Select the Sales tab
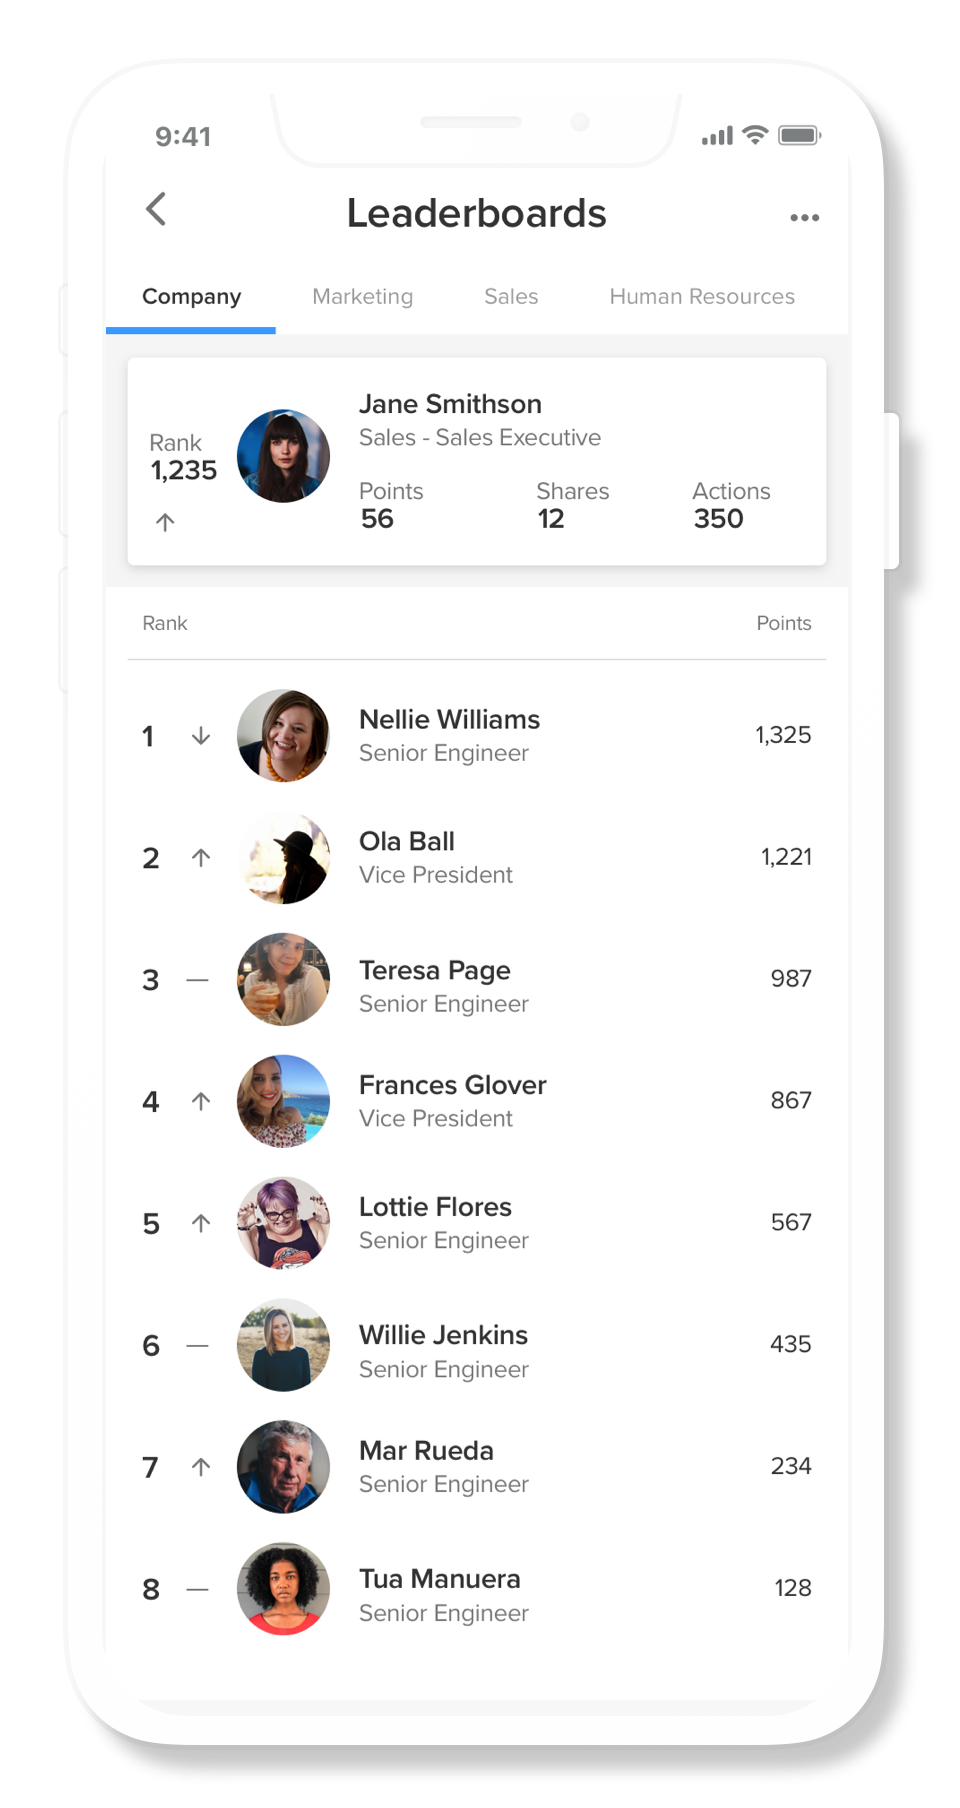 tap(511, 297)
